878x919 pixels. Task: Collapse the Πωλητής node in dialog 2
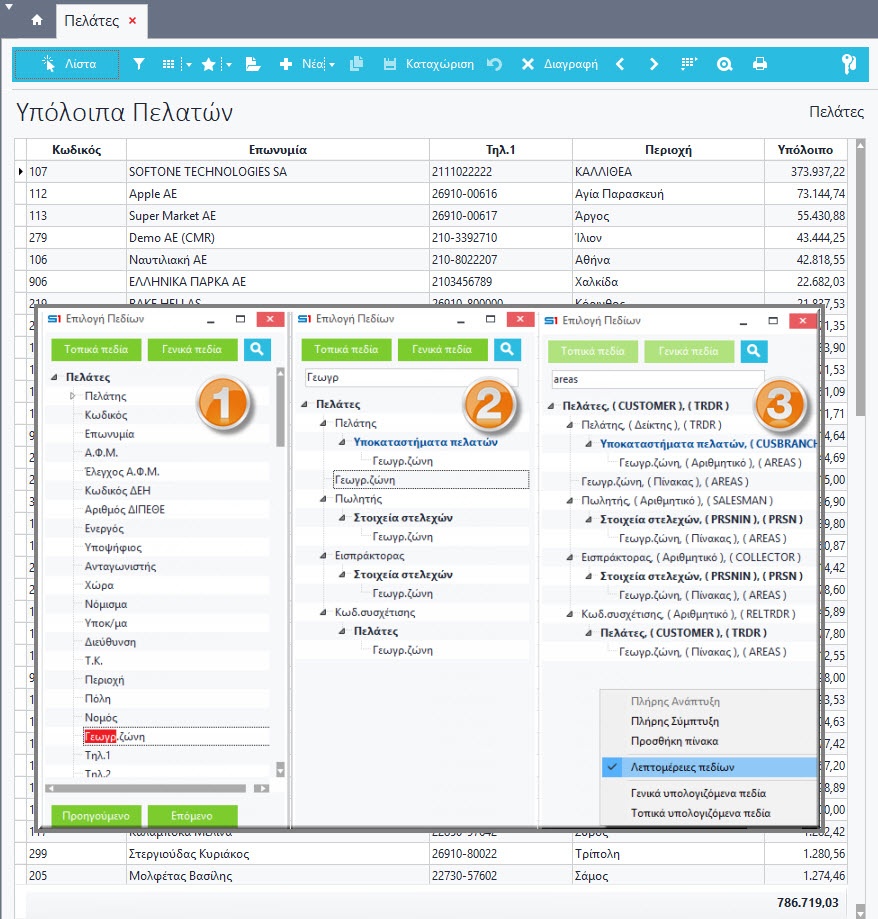tap(323, 499)
